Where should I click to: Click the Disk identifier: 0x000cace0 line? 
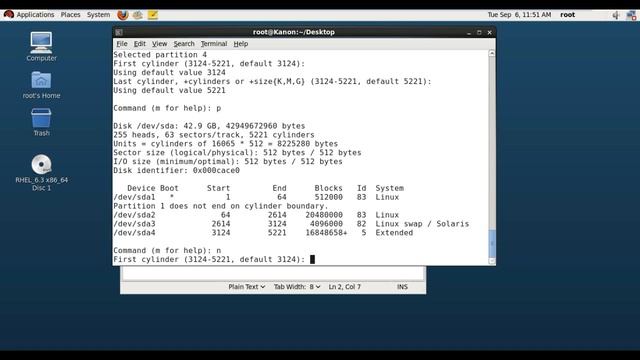[176, 171]
